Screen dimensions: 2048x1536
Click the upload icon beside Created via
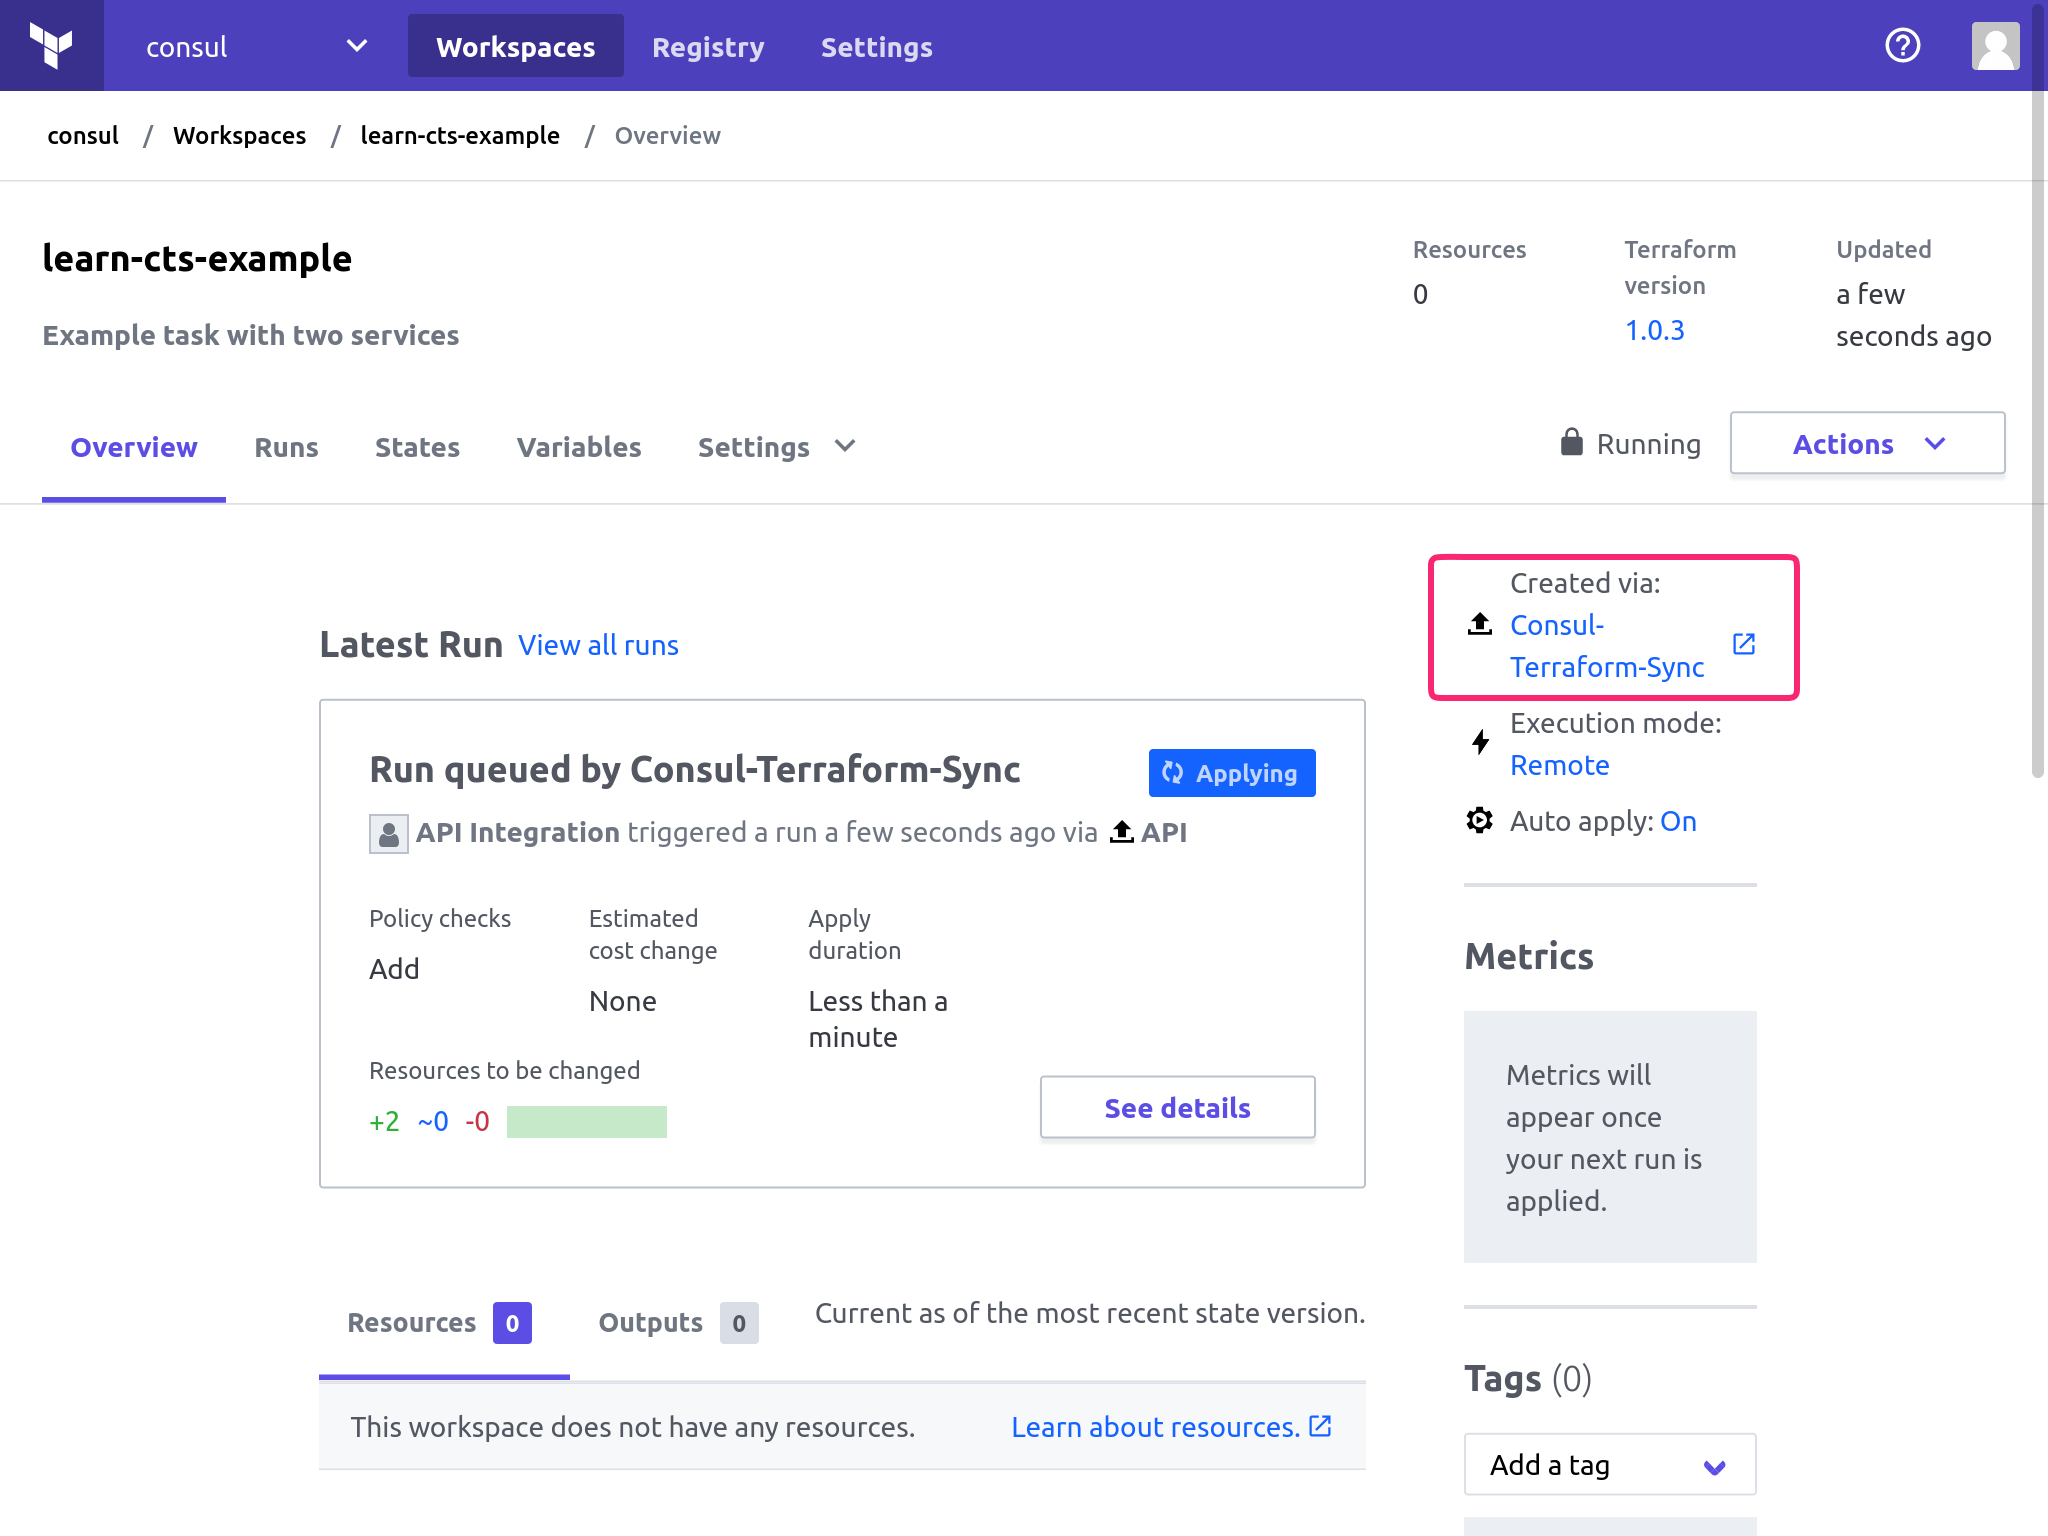coord(1480,624)
